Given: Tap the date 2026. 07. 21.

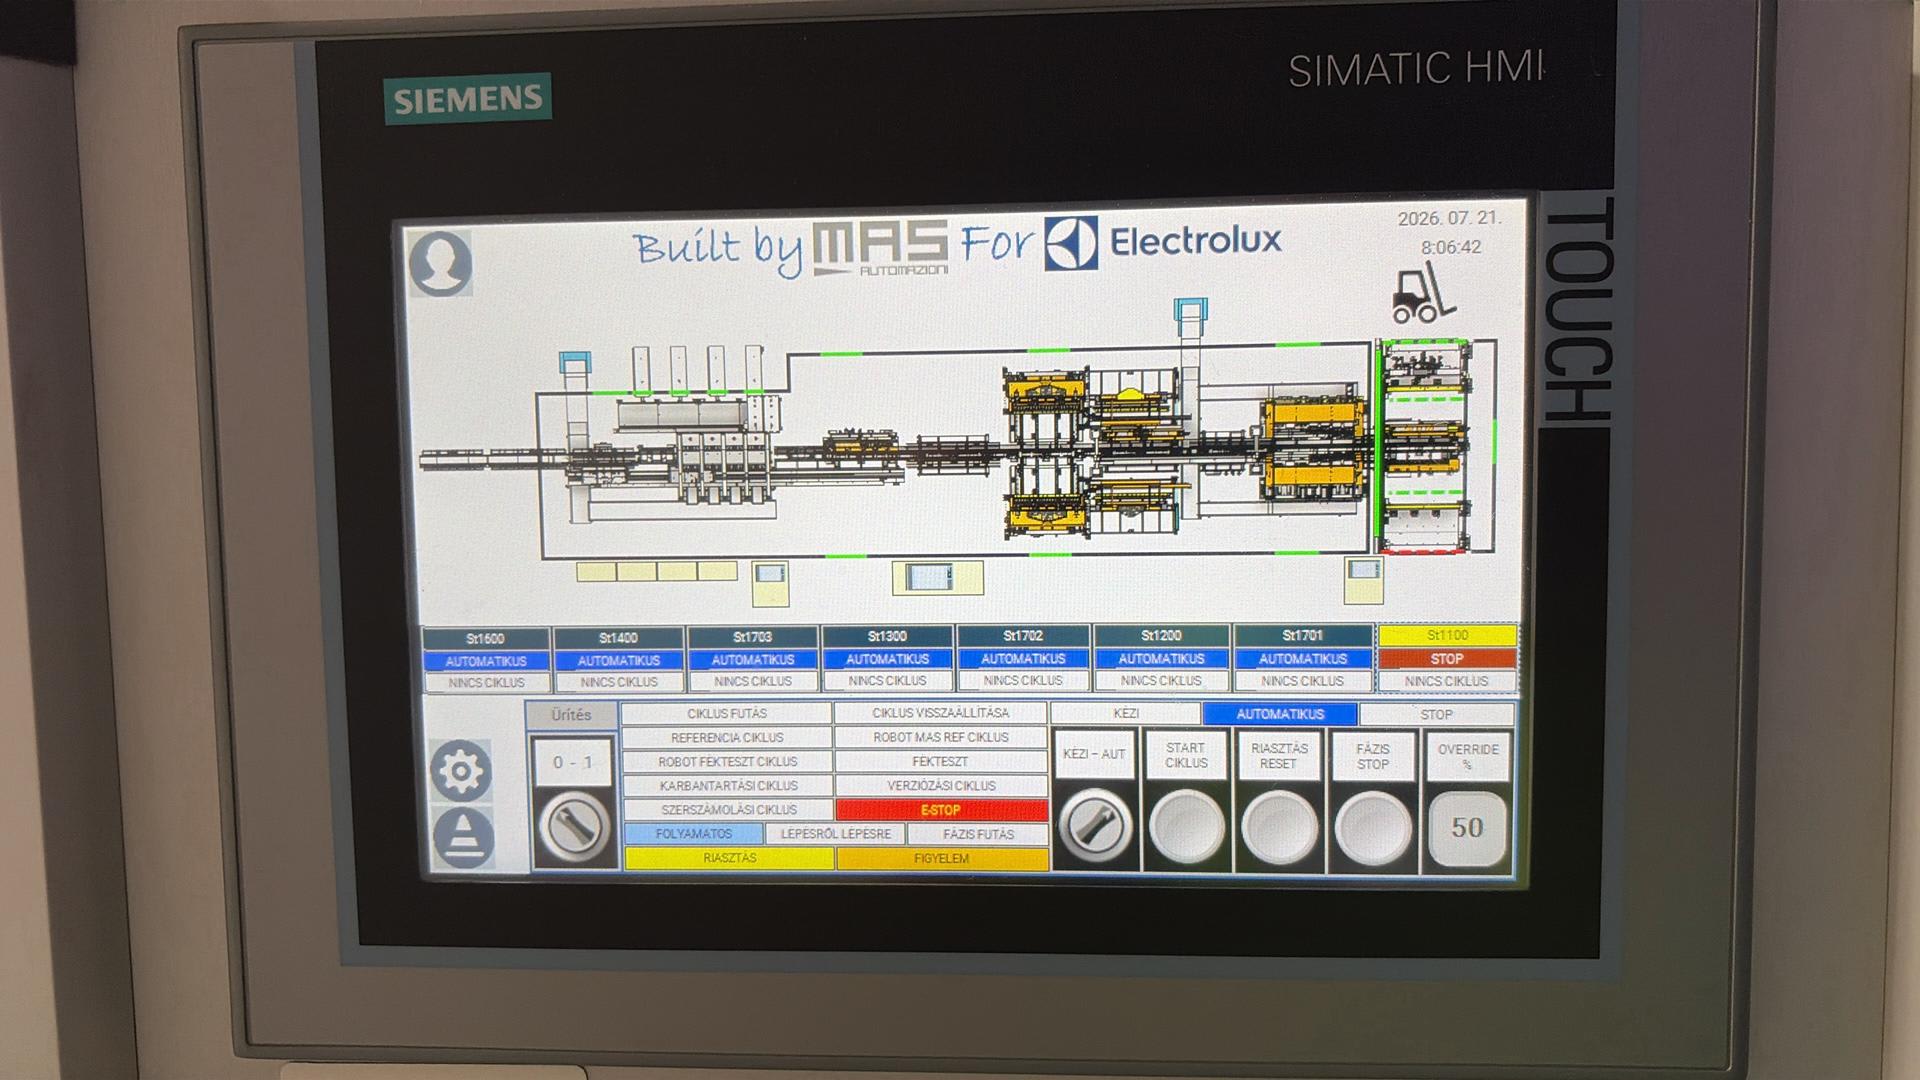Looking at the screenshot, I should [1449, 218].
